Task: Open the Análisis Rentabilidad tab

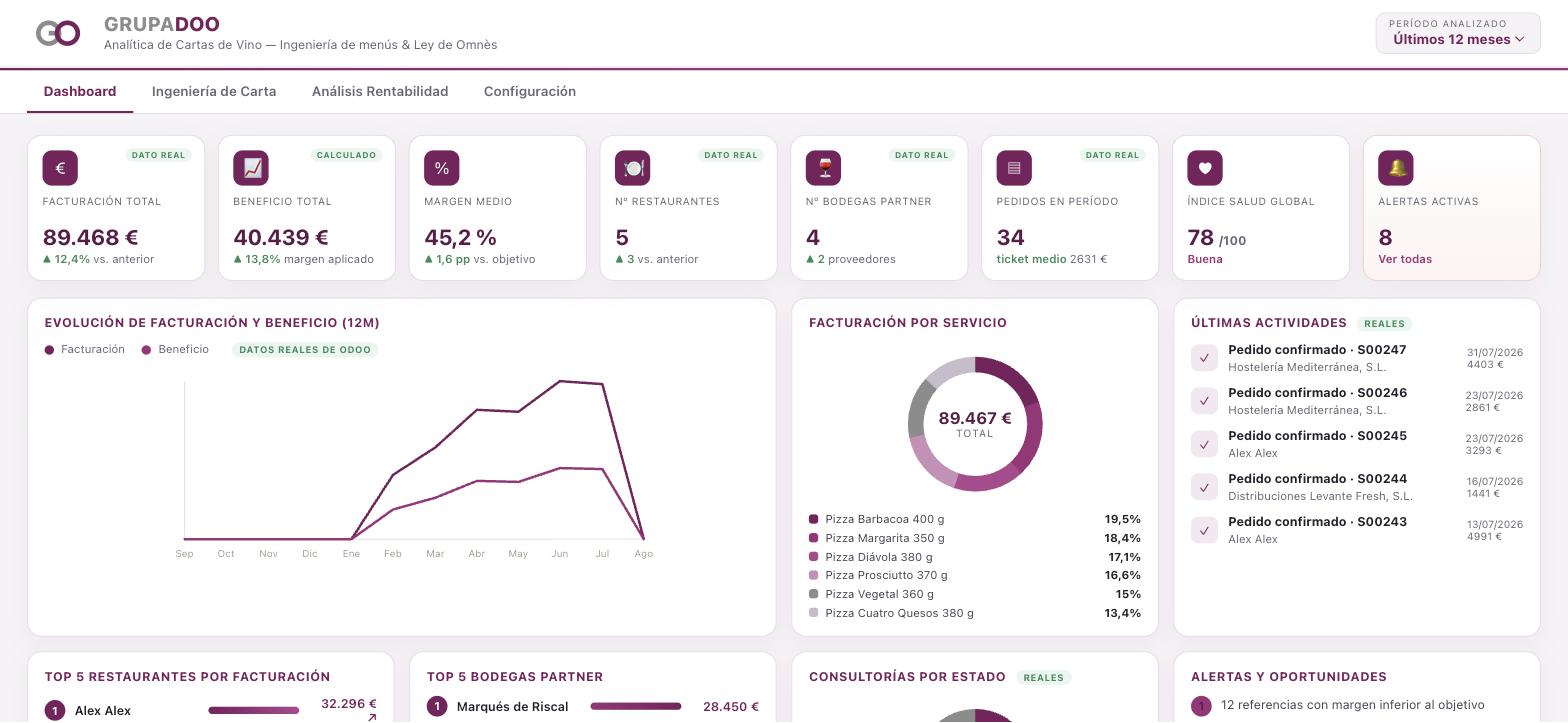Action: pos(380,91)
